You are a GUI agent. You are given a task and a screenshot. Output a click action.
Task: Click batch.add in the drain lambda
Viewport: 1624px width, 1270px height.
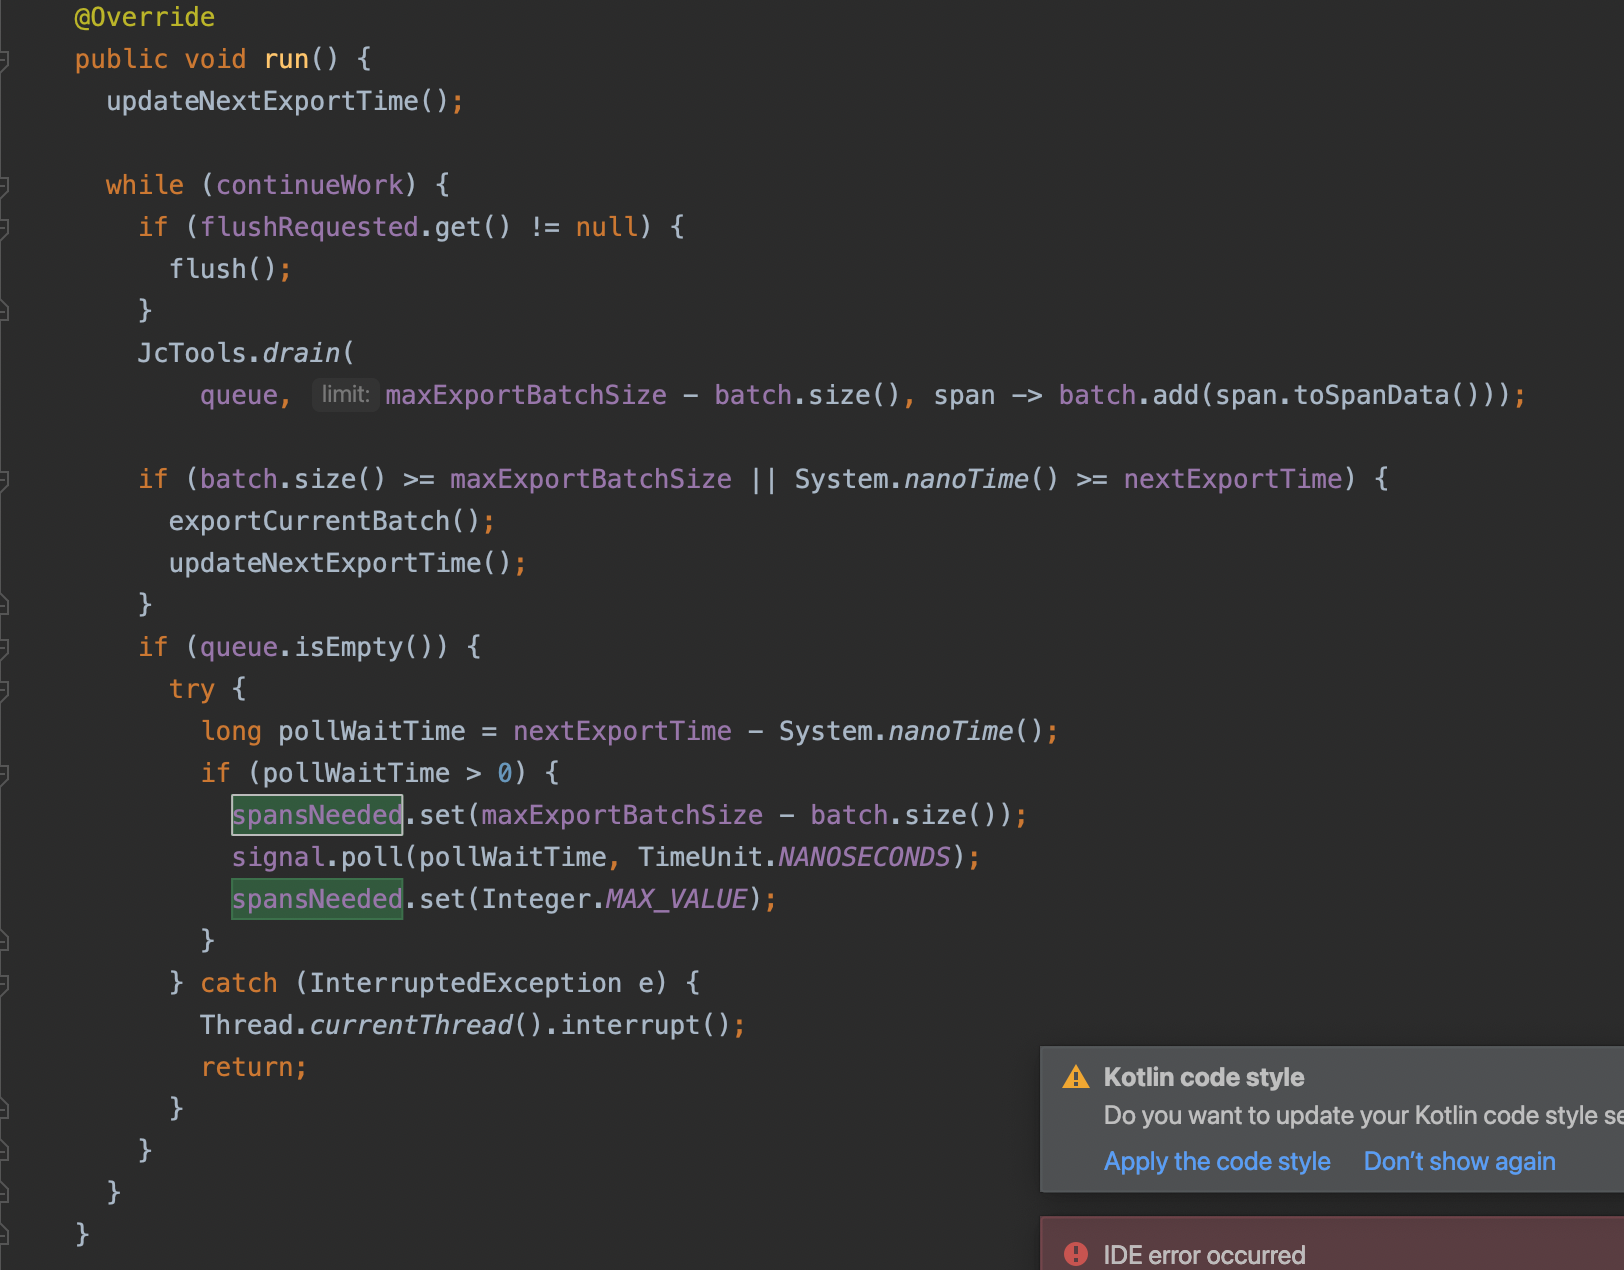(1128, 395)
